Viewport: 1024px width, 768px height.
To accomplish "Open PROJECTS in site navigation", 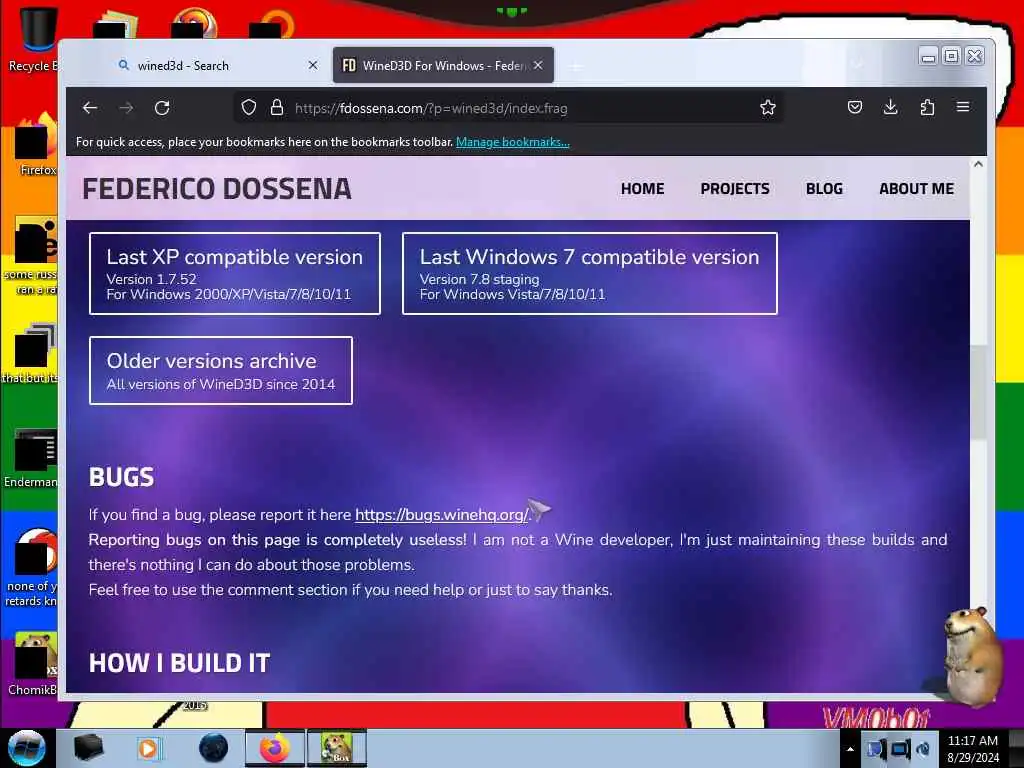I will click(x=735, y=189).
